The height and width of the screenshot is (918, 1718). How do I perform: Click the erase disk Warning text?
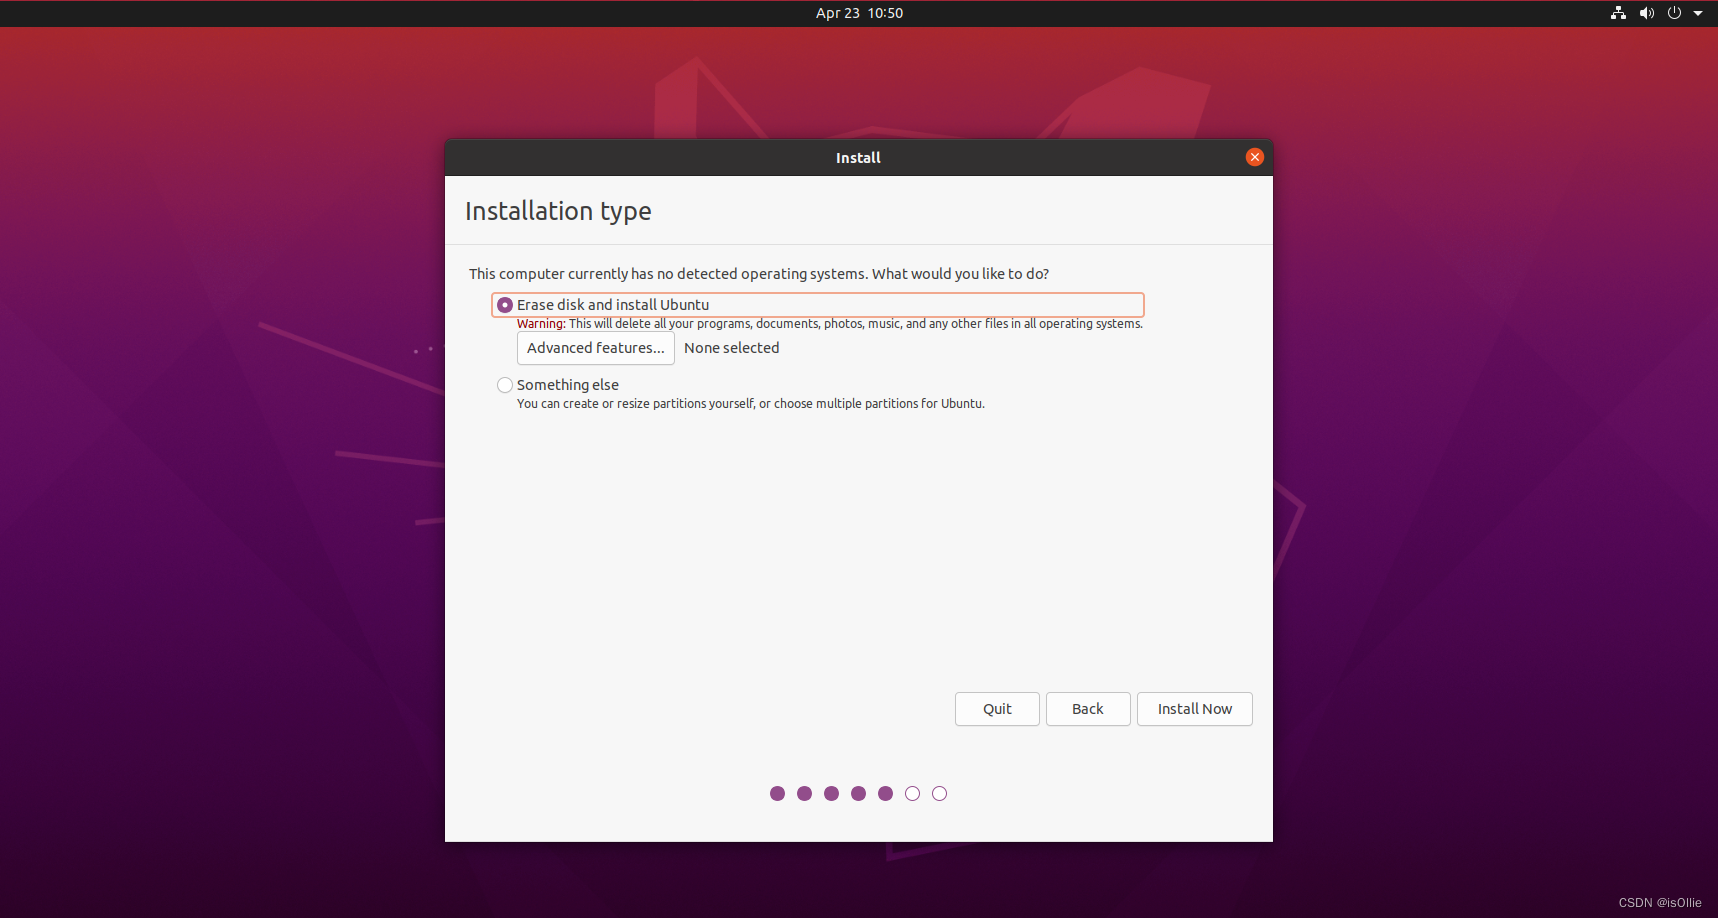(830, 324)
